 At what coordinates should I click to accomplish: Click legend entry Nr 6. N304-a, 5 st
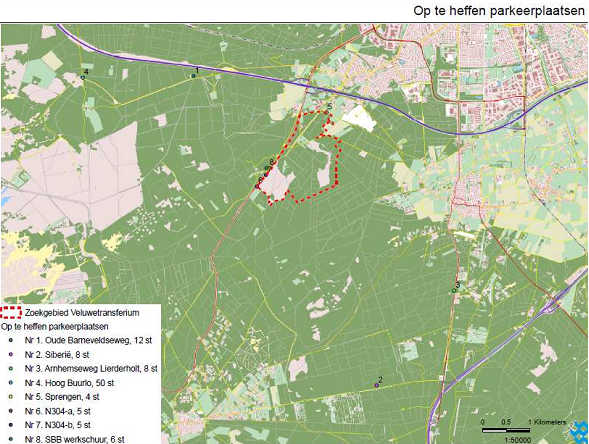57,411
